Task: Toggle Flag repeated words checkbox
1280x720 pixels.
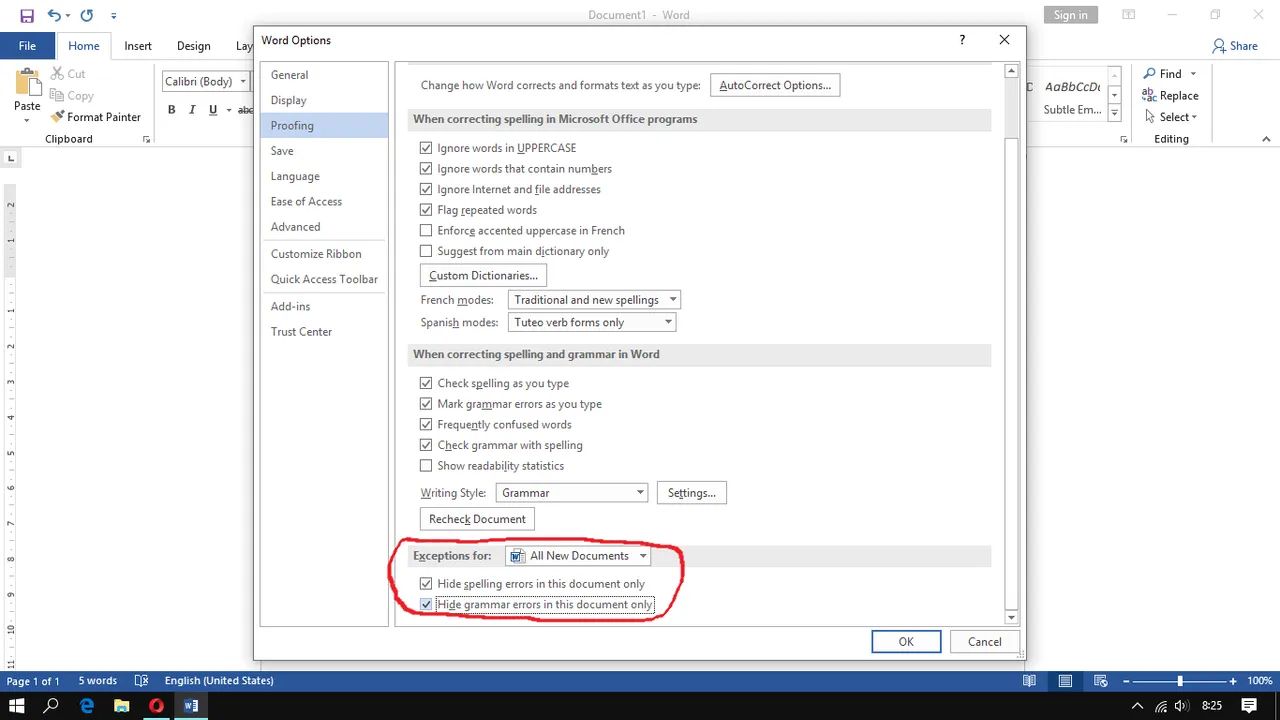Action: tap(426, 210)
